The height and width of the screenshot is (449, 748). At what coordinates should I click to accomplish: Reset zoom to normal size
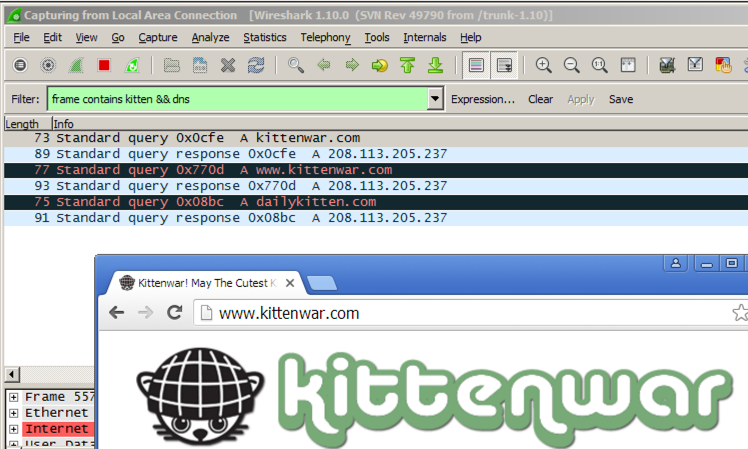pyautogui.click(x=600, y=65)
